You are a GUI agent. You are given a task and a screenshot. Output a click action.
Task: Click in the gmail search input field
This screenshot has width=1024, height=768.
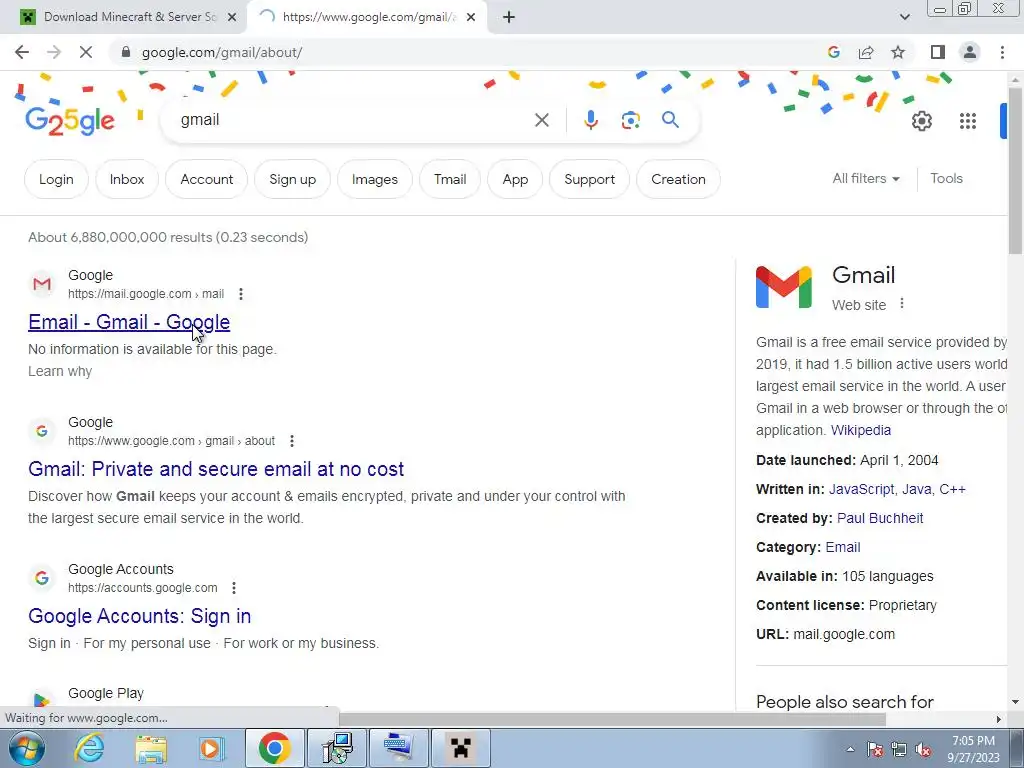point(353,120)
